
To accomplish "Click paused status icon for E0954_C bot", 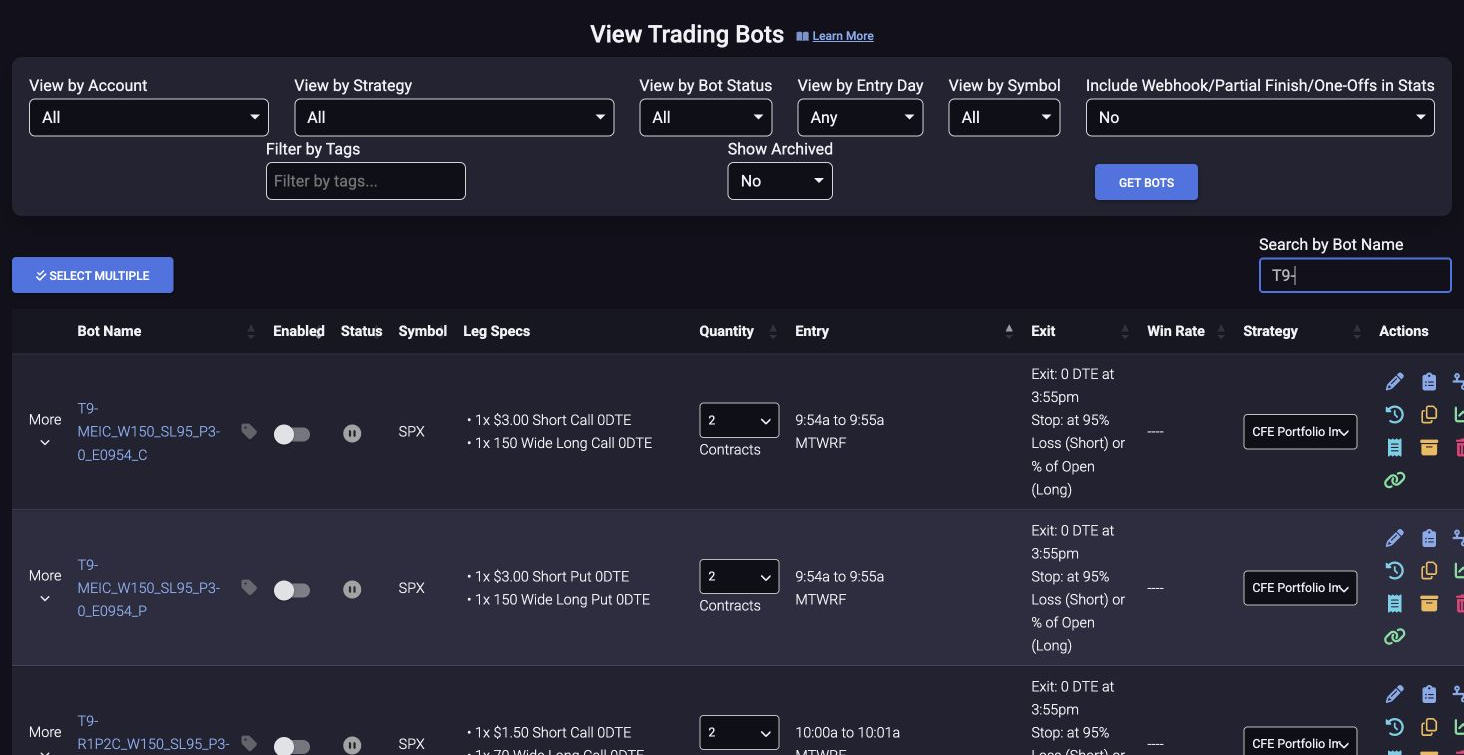I will coord(352,433).
